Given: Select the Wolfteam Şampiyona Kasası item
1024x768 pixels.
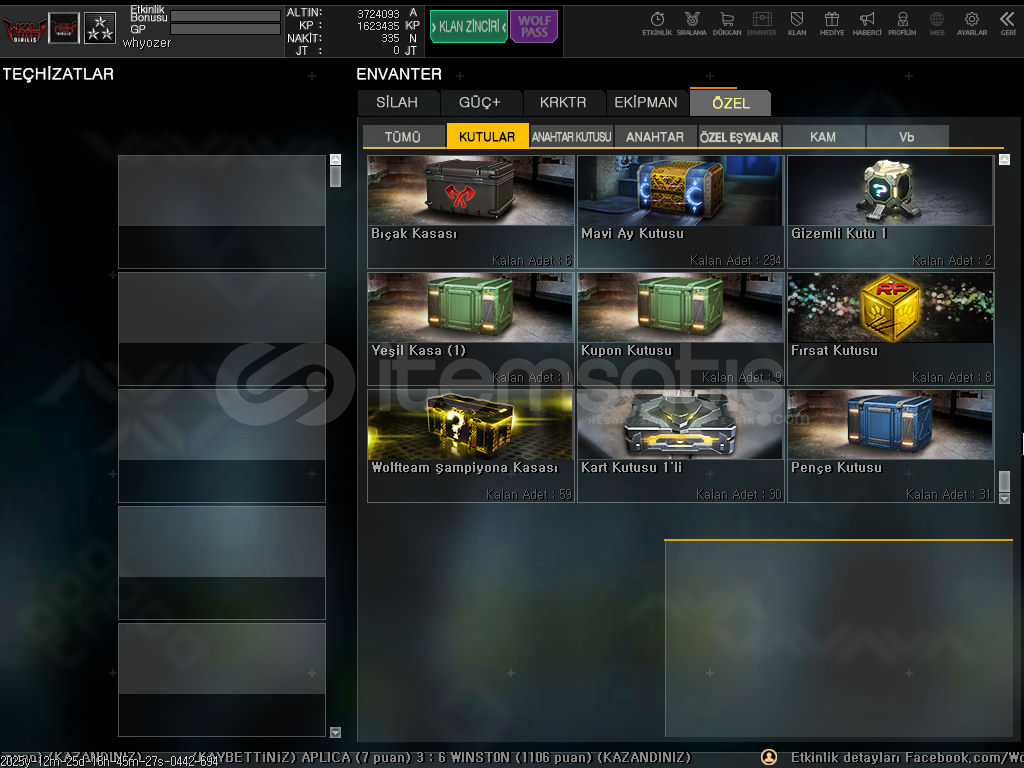Looking at the screenshot, I should (x=471, y=446).
